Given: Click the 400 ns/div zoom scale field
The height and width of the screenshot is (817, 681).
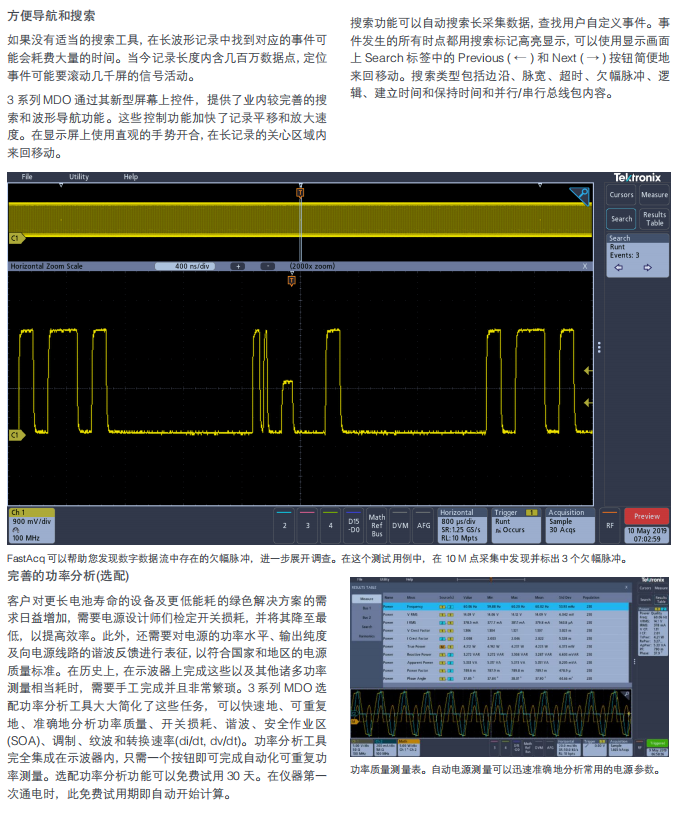Looking at the screenshot, I should [x=185, y=266].
